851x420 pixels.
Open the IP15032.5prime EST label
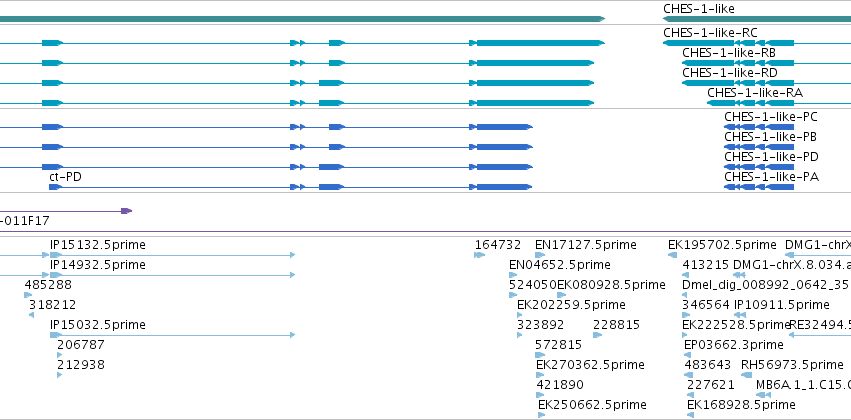click(x=98, y=324)
